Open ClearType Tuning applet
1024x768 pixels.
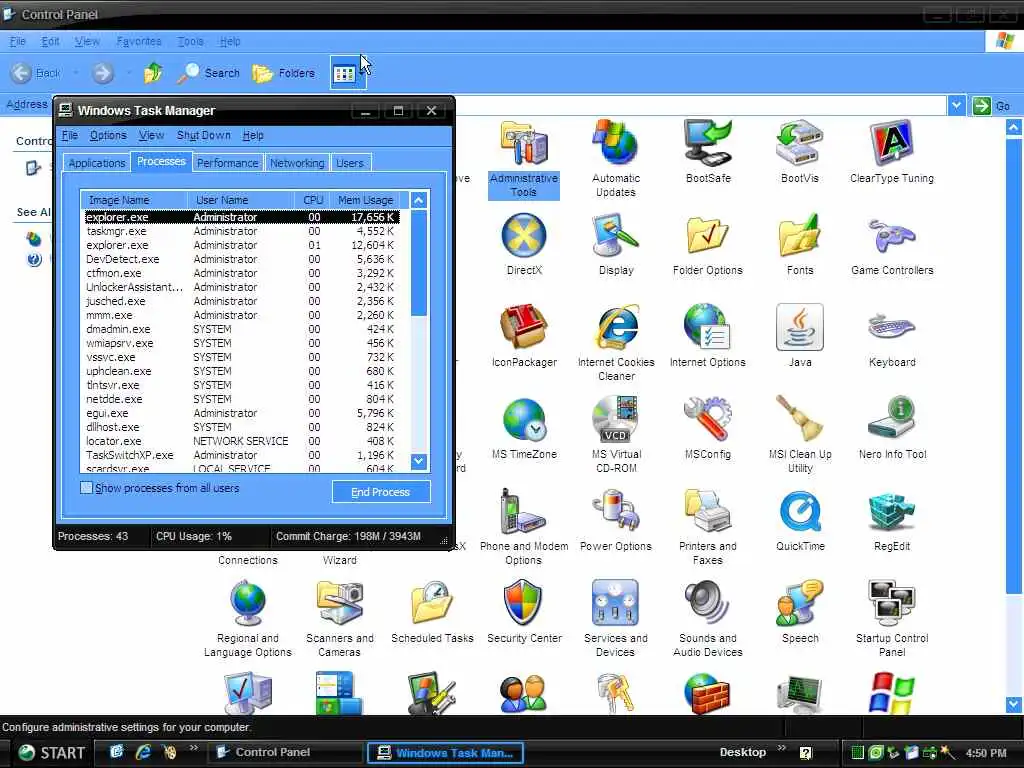(x=892, y=152)
